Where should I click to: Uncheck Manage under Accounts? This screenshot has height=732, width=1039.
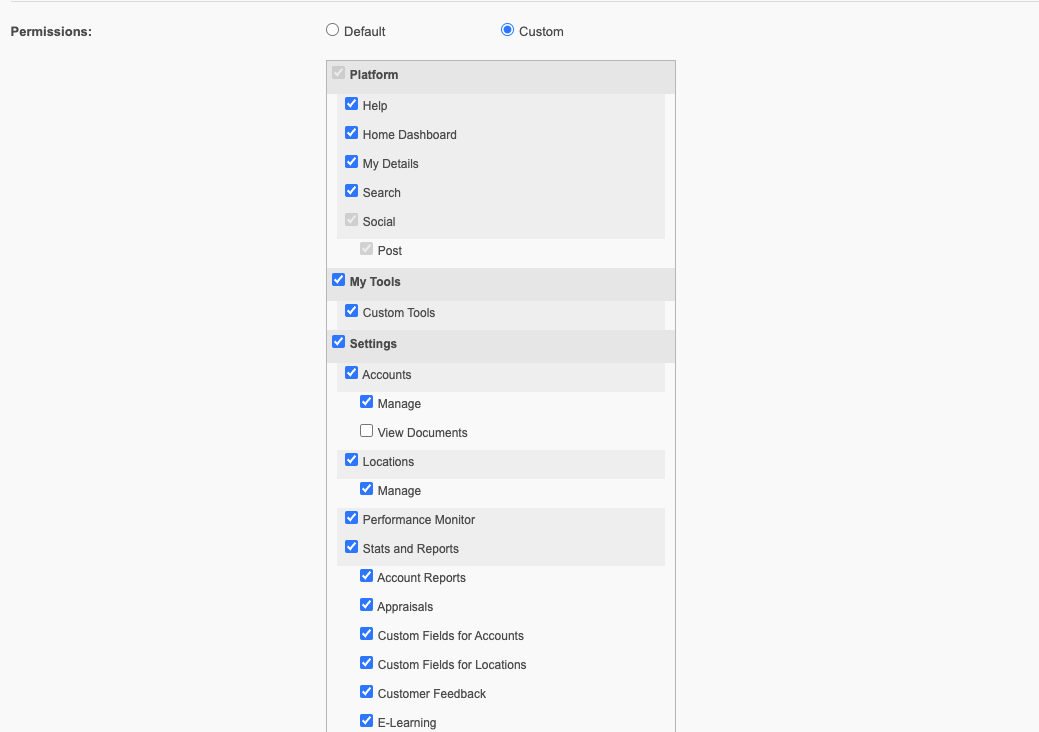(366, 402)
